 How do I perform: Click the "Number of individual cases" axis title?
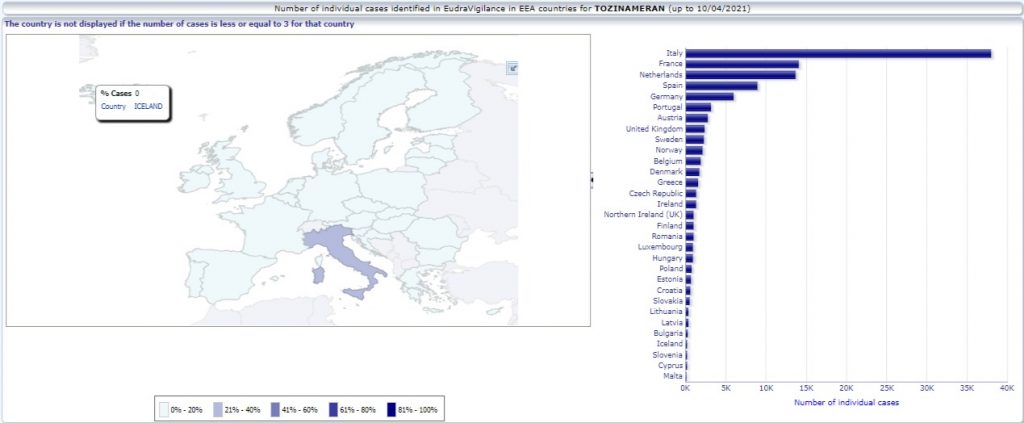(845, 402)
